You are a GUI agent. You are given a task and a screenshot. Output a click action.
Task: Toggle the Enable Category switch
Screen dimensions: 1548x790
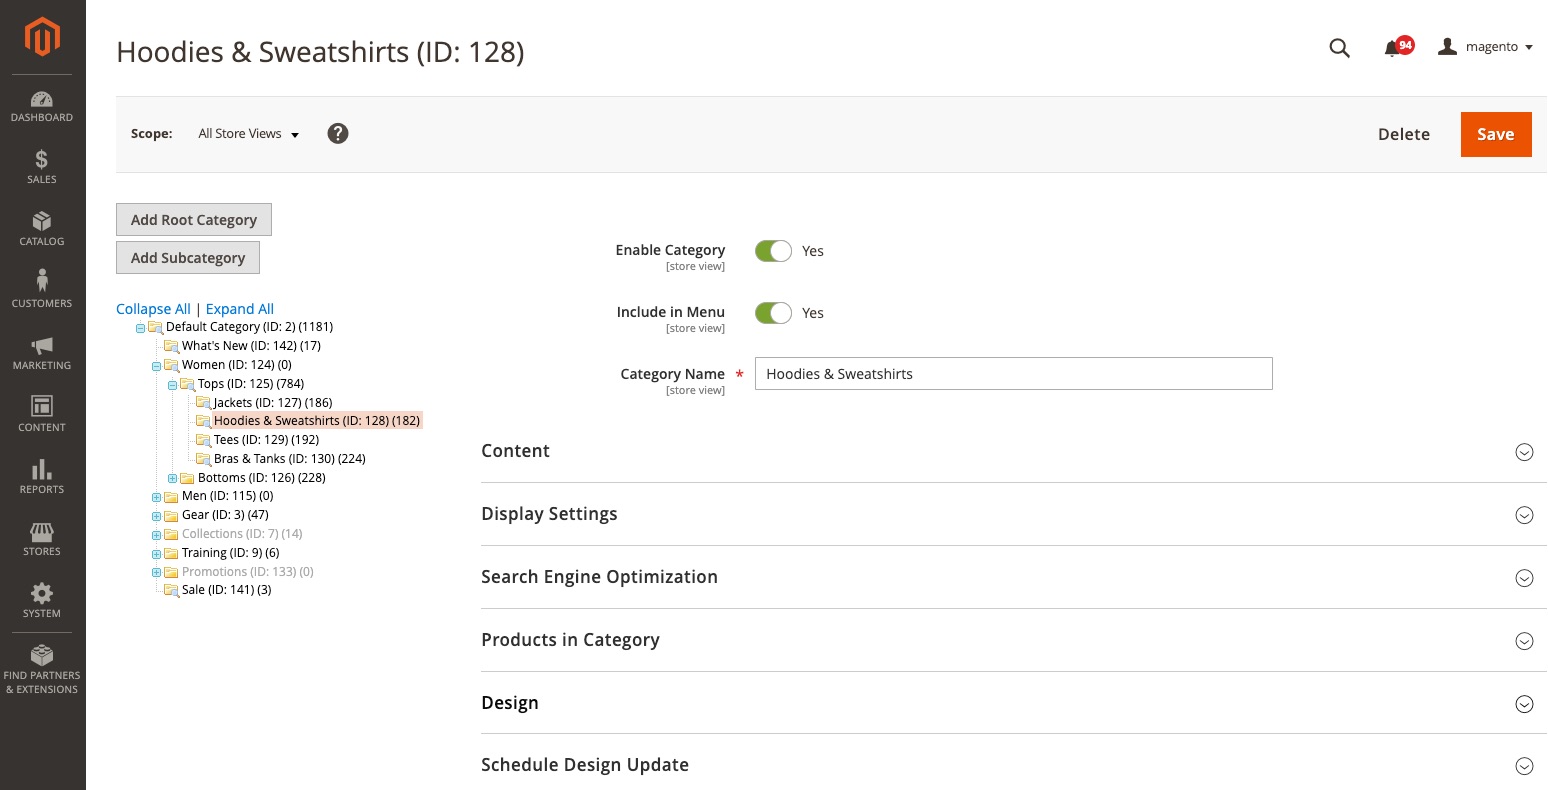[773, 251]
